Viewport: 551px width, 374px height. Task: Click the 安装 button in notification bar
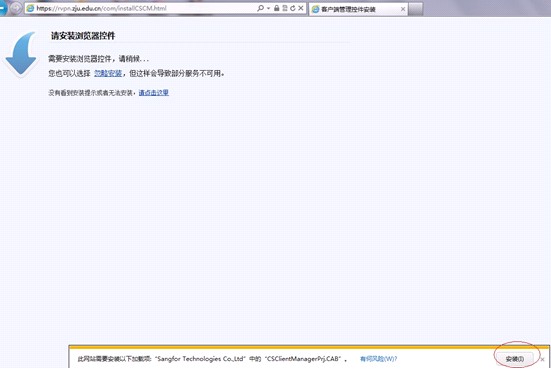[515, 359]
